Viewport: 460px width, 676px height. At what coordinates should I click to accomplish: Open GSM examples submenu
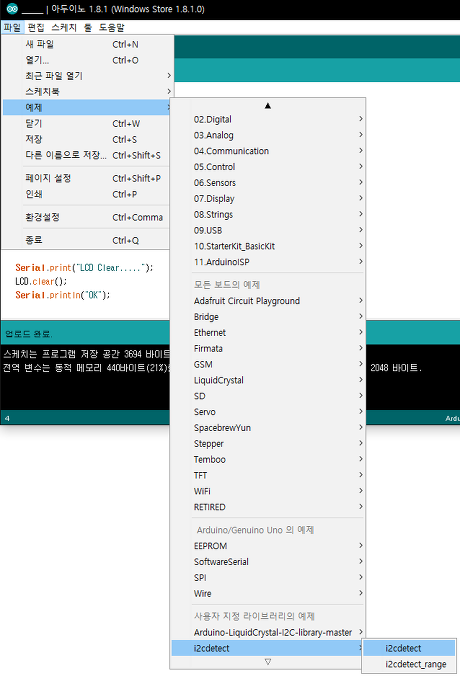pyautogui.click(x=268, y=364)
